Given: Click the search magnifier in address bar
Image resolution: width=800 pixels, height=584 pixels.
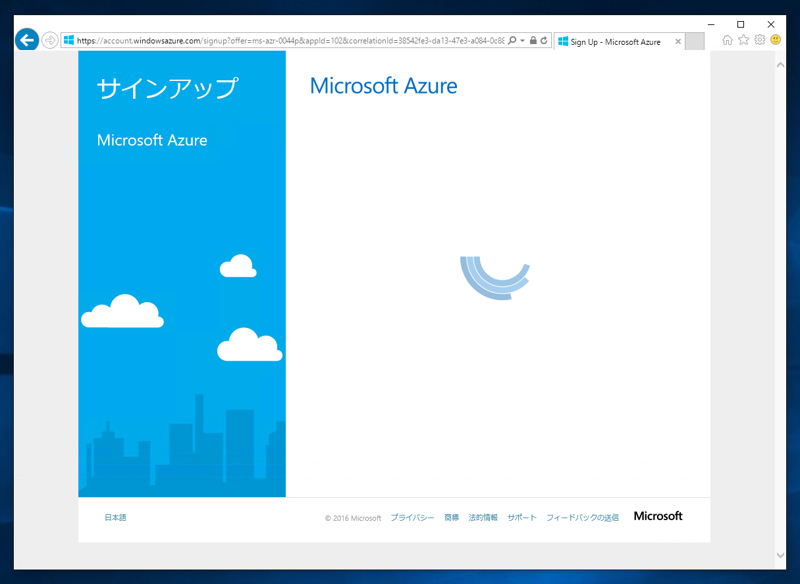Looking at the screenshot, I should [x=512, y=40].
